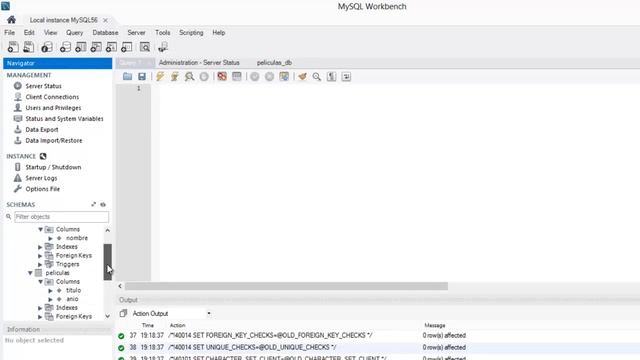Open Startup / Shutdown
Viewport: 640px width, 360px height.
53,167
